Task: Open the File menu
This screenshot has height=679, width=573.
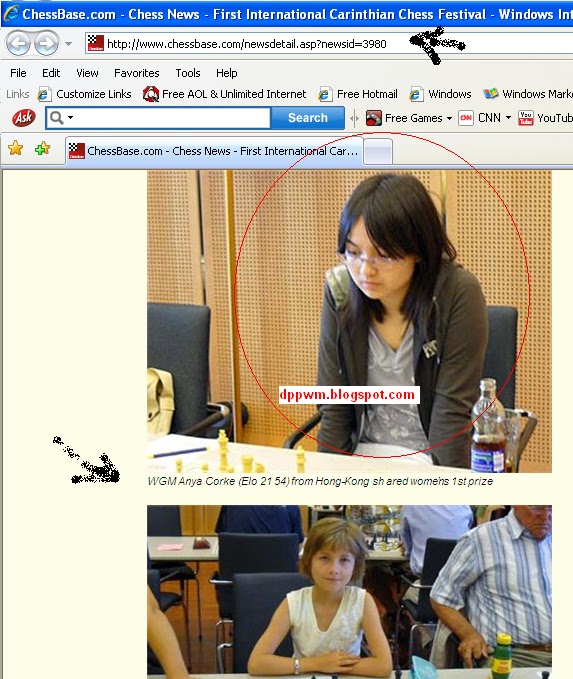Action: pyautogui.click(x=18, y=73)
